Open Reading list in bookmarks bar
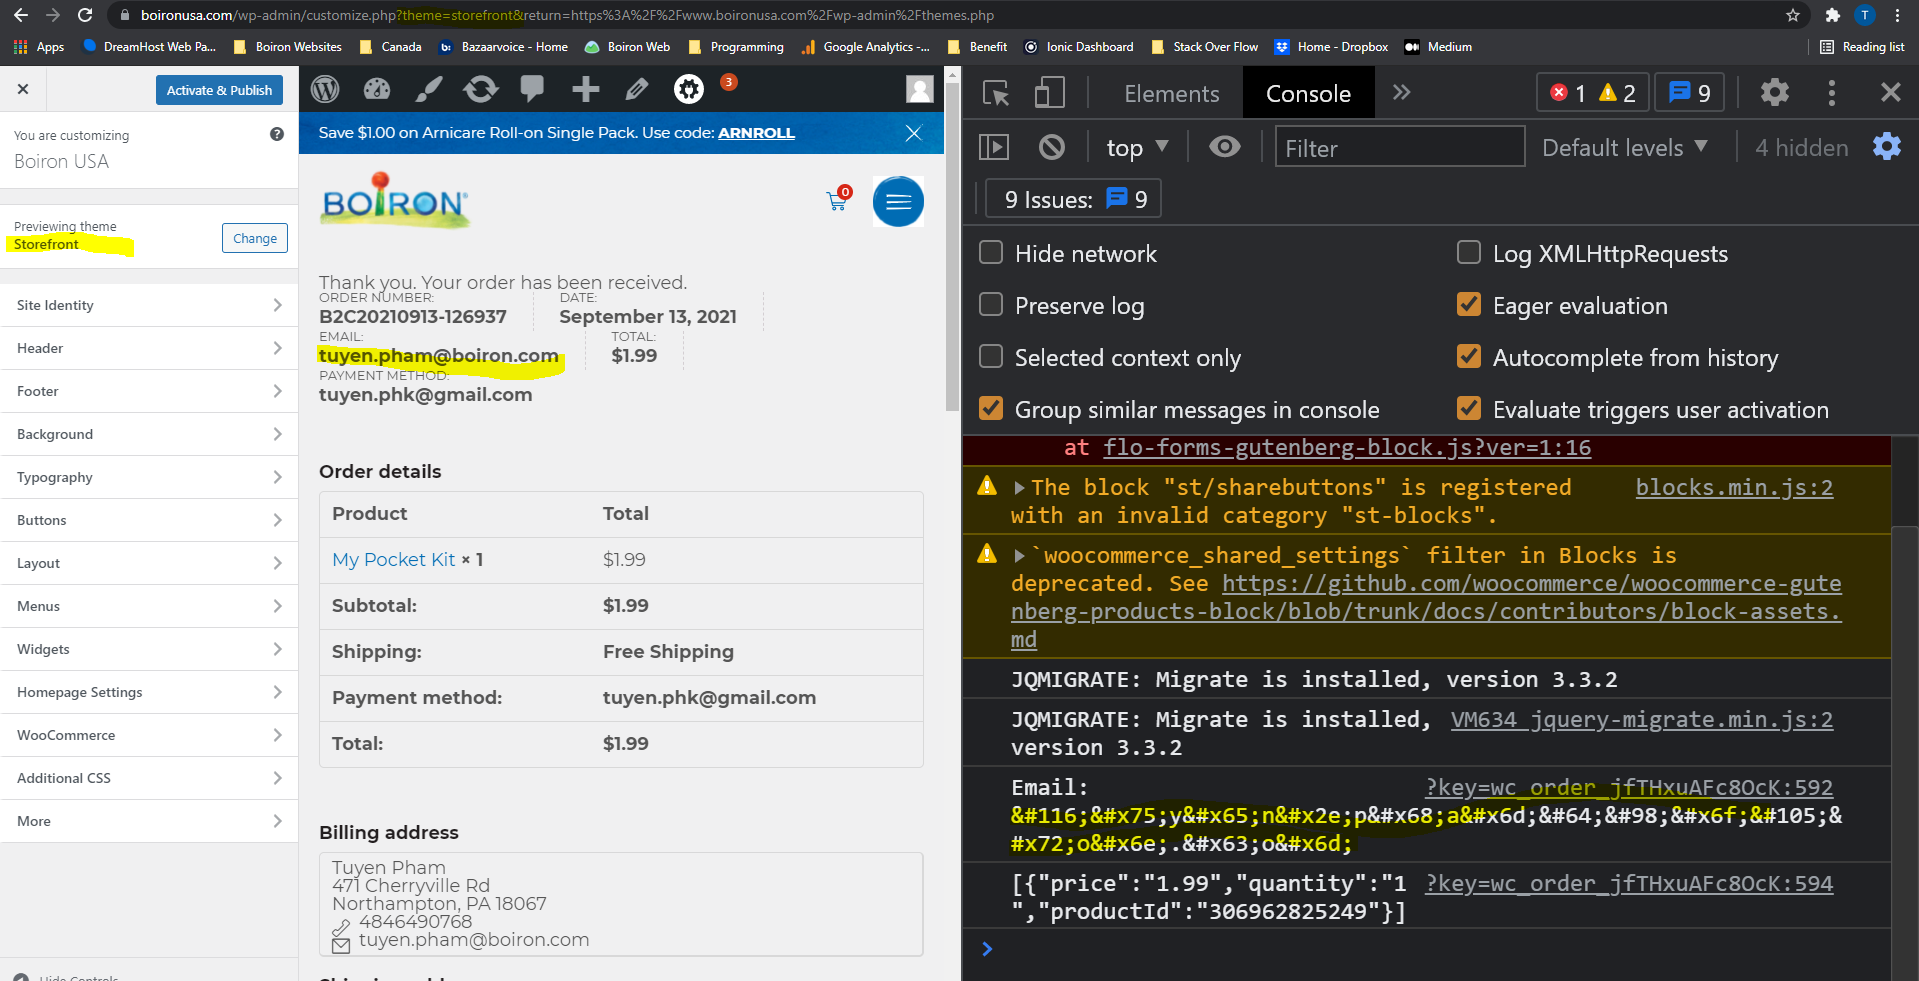1919x981 pixels. (x=1862, y=47)
